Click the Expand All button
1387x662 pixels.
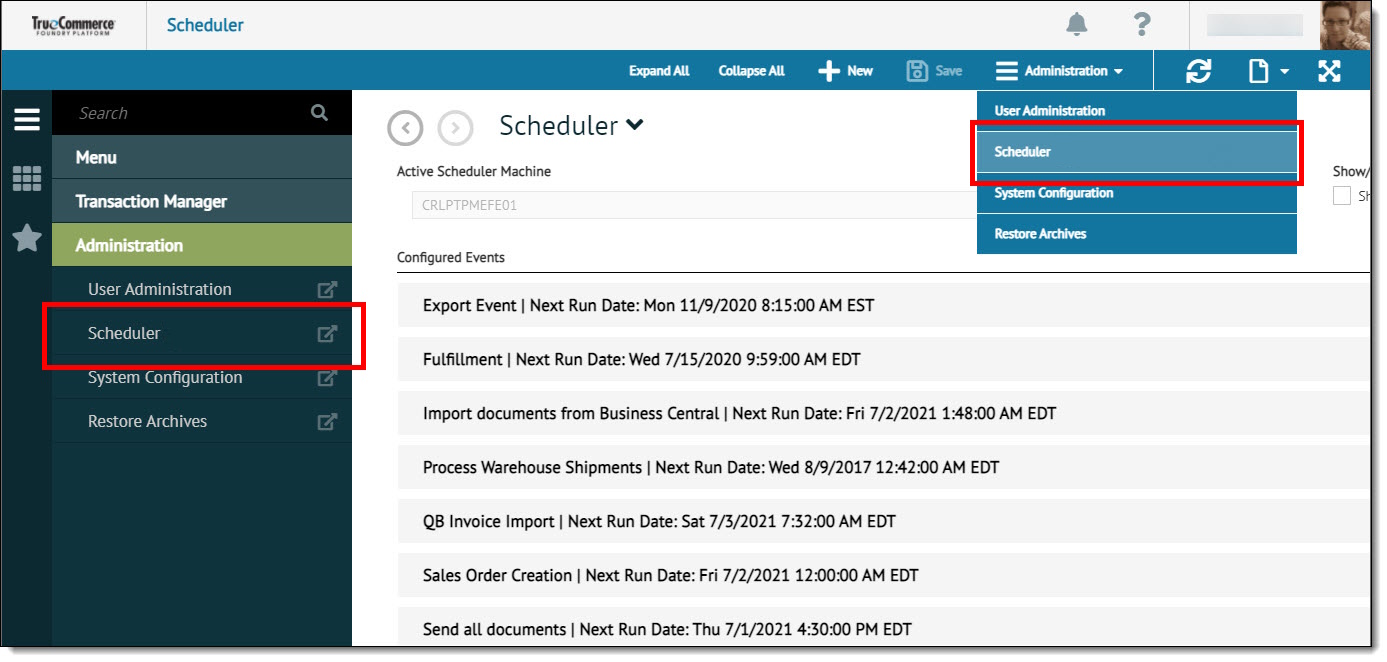(659, 70)
